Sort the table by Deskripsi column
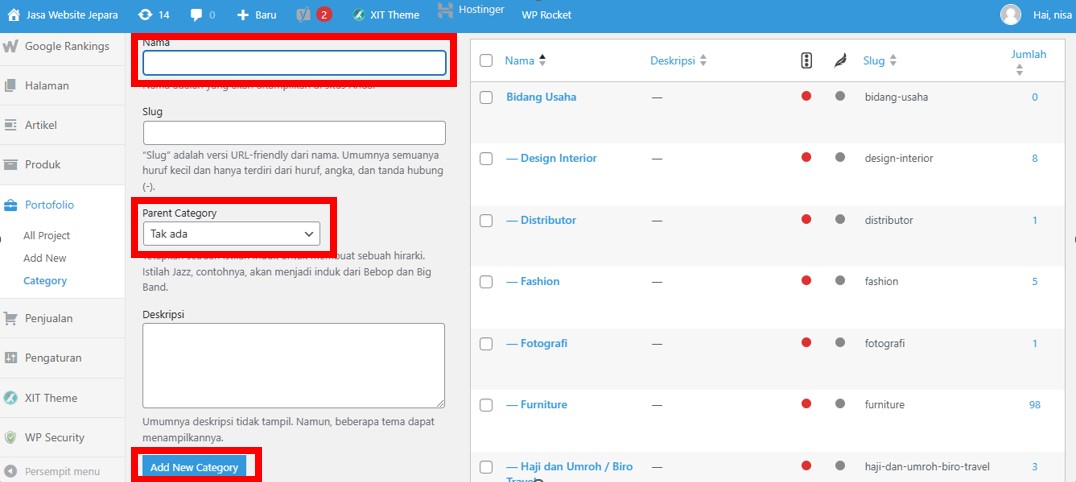The width and height of the screenshot is (1076, 482). pyautogui.click(x=678, y=60)
